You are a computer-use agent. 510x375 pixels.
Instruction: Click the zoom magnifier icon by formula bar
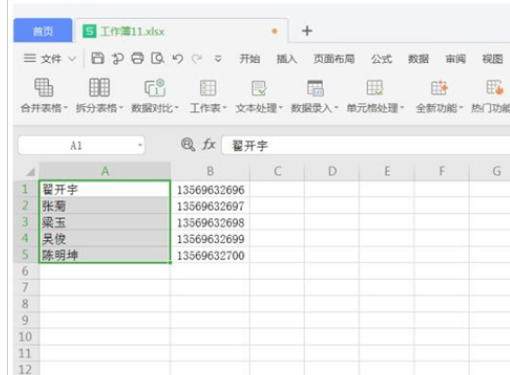coord(188,145)
